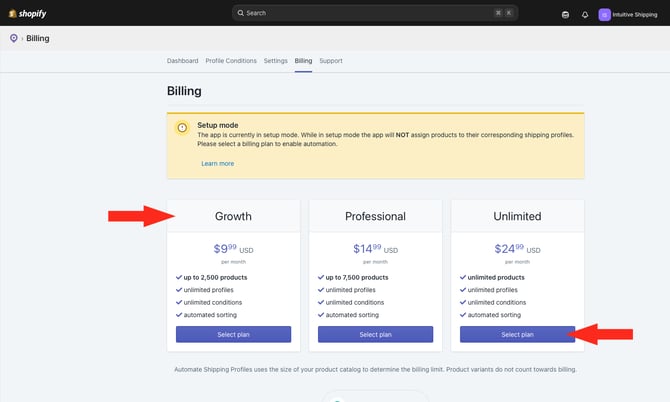This screenshot has height=402, width=670.
Task: Click the search magnifier icon
Action: pyautogui.click(x=241, y=13)
